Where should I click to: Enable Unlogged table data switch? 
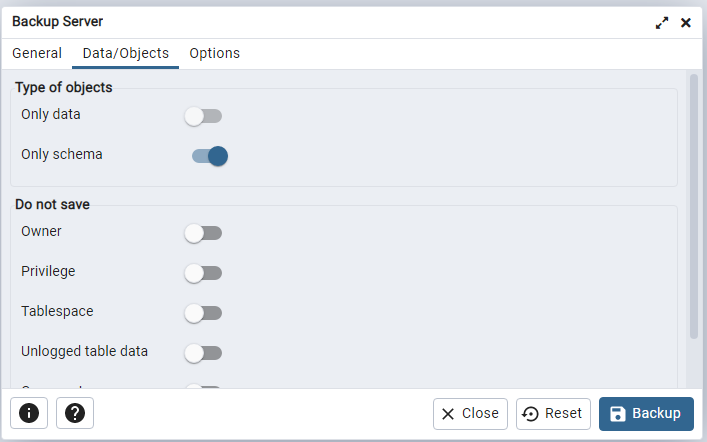[x=203, y=353]
